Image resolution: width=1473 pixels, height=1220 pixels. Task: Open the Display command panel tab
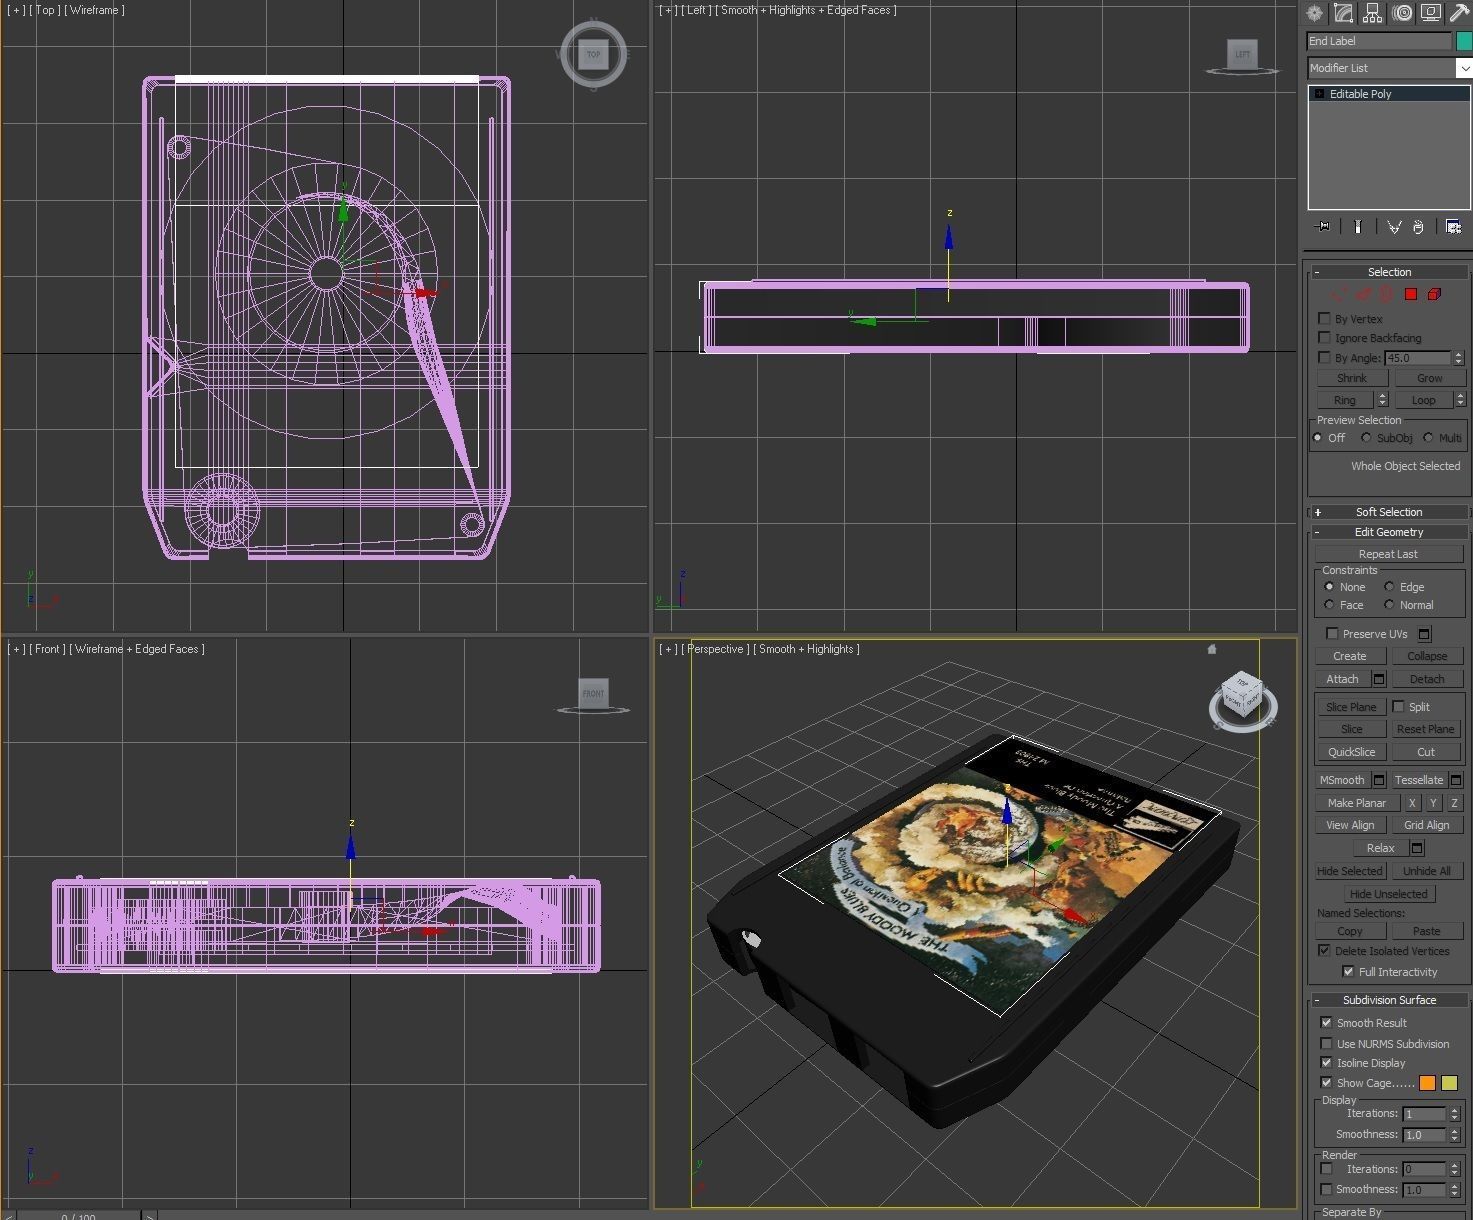(1431, 13)
